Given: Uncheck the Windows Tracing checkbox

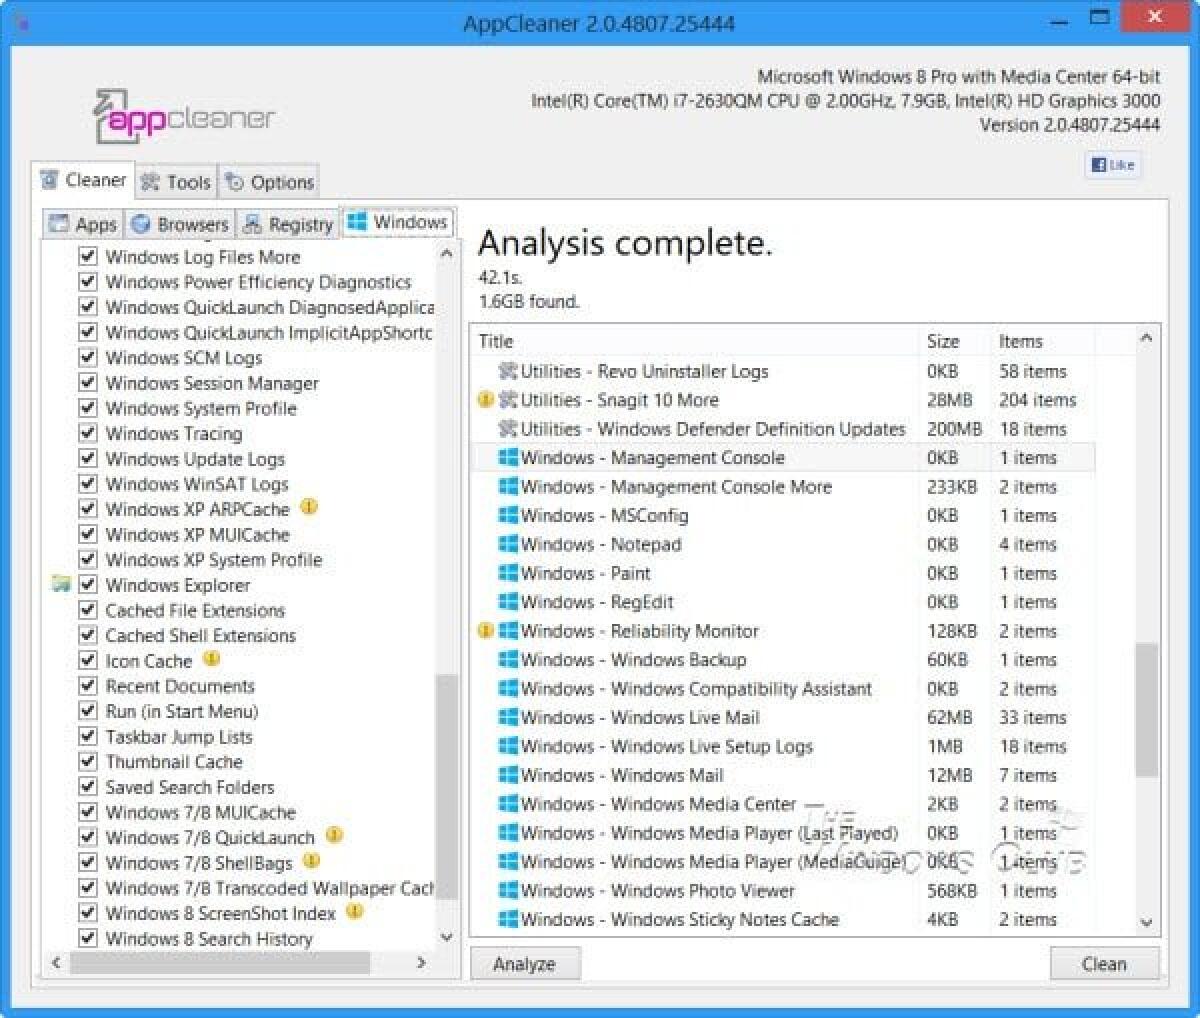Looking at the screenshot, I should [88, 433].
